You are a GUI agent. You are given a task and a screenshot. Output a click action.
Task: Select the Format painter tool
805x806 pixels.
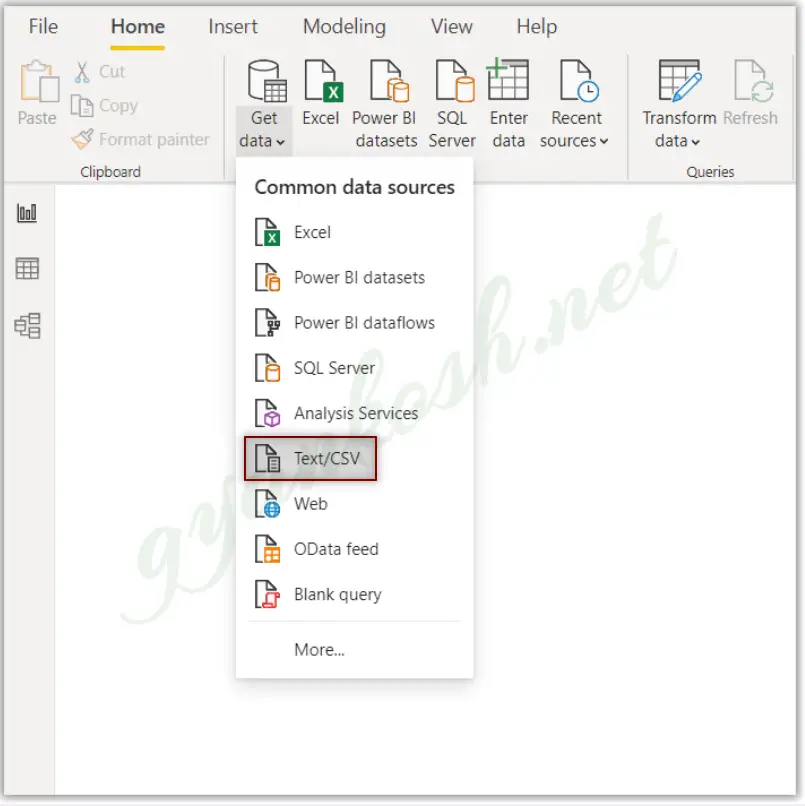140,139
